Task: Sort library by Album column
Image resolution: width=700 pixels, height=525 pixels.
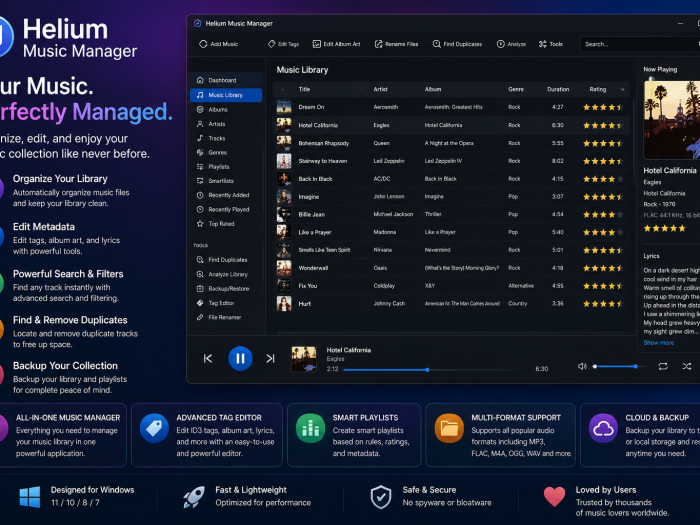Action: pos(433,89)
